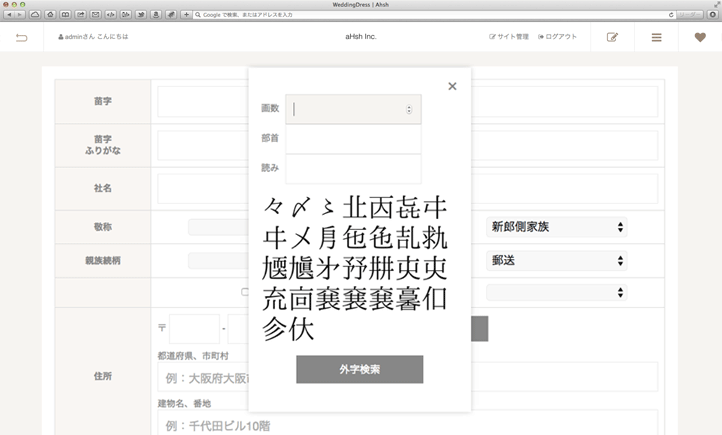This screenshot has height=435, width=722.
Task: Click the 苗字ふりがな furigana input field
Action: pos(408,145)
